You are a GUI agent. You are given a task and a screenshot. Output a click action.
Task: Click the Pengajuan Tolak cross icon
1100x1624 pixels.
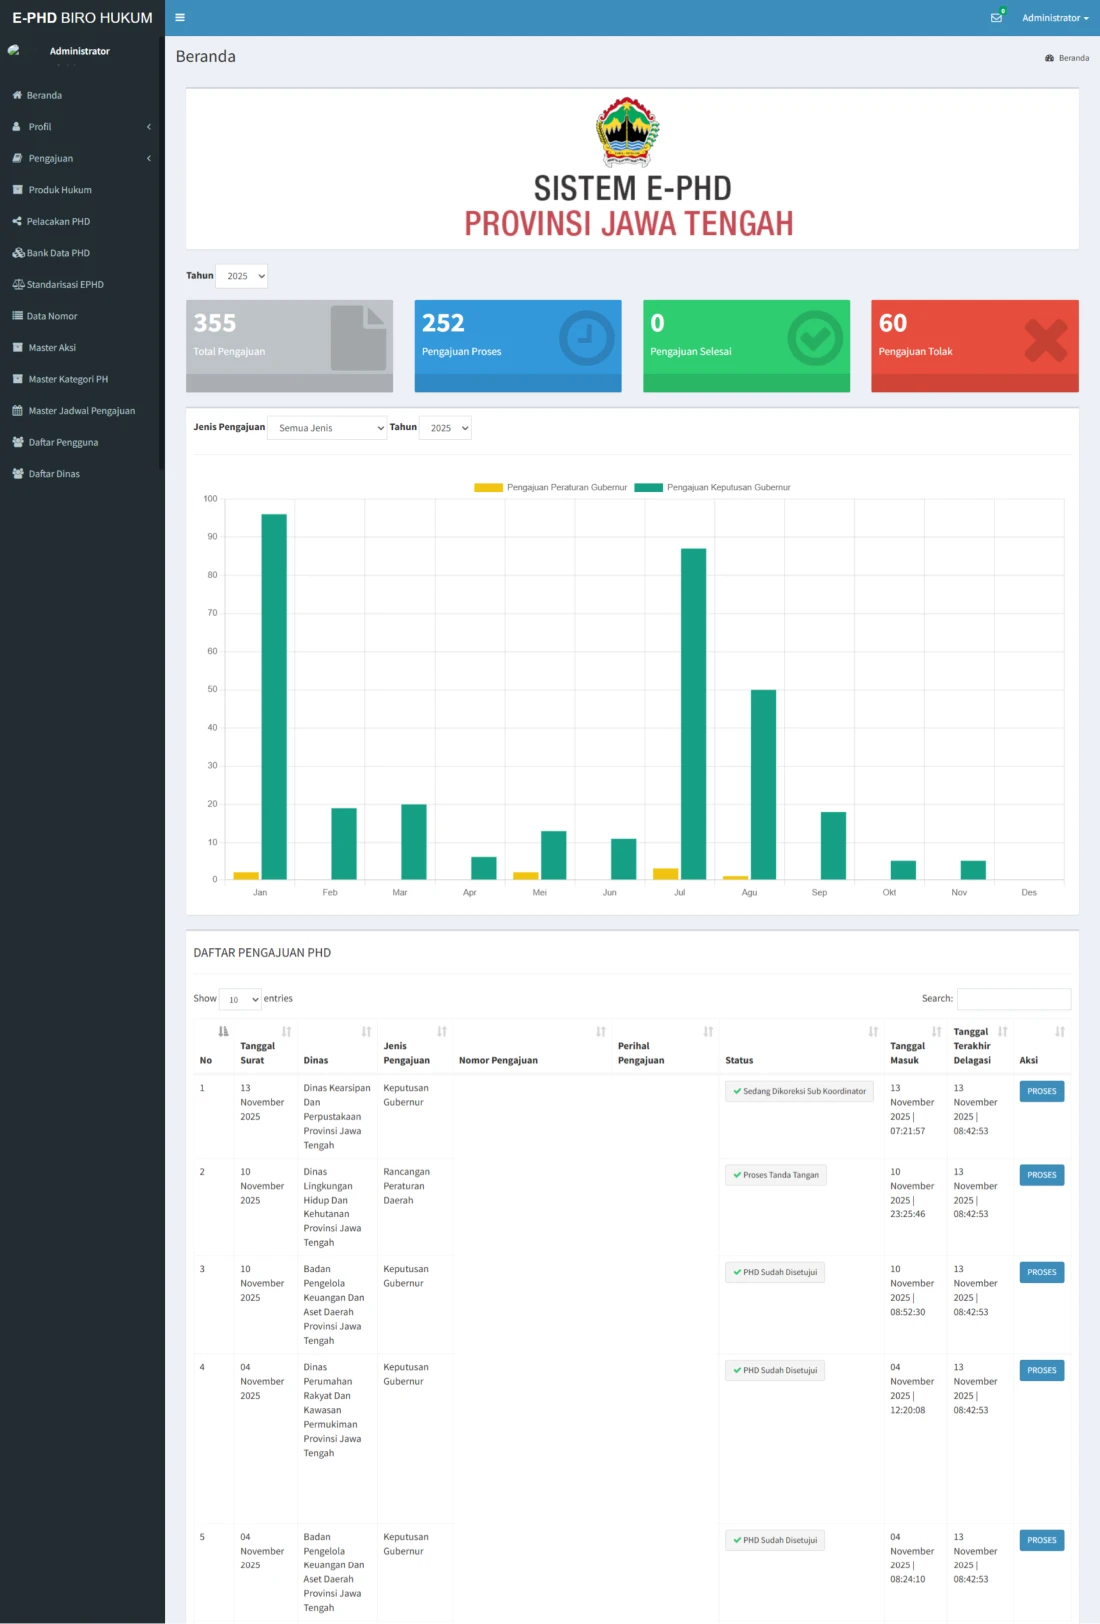1045,340
